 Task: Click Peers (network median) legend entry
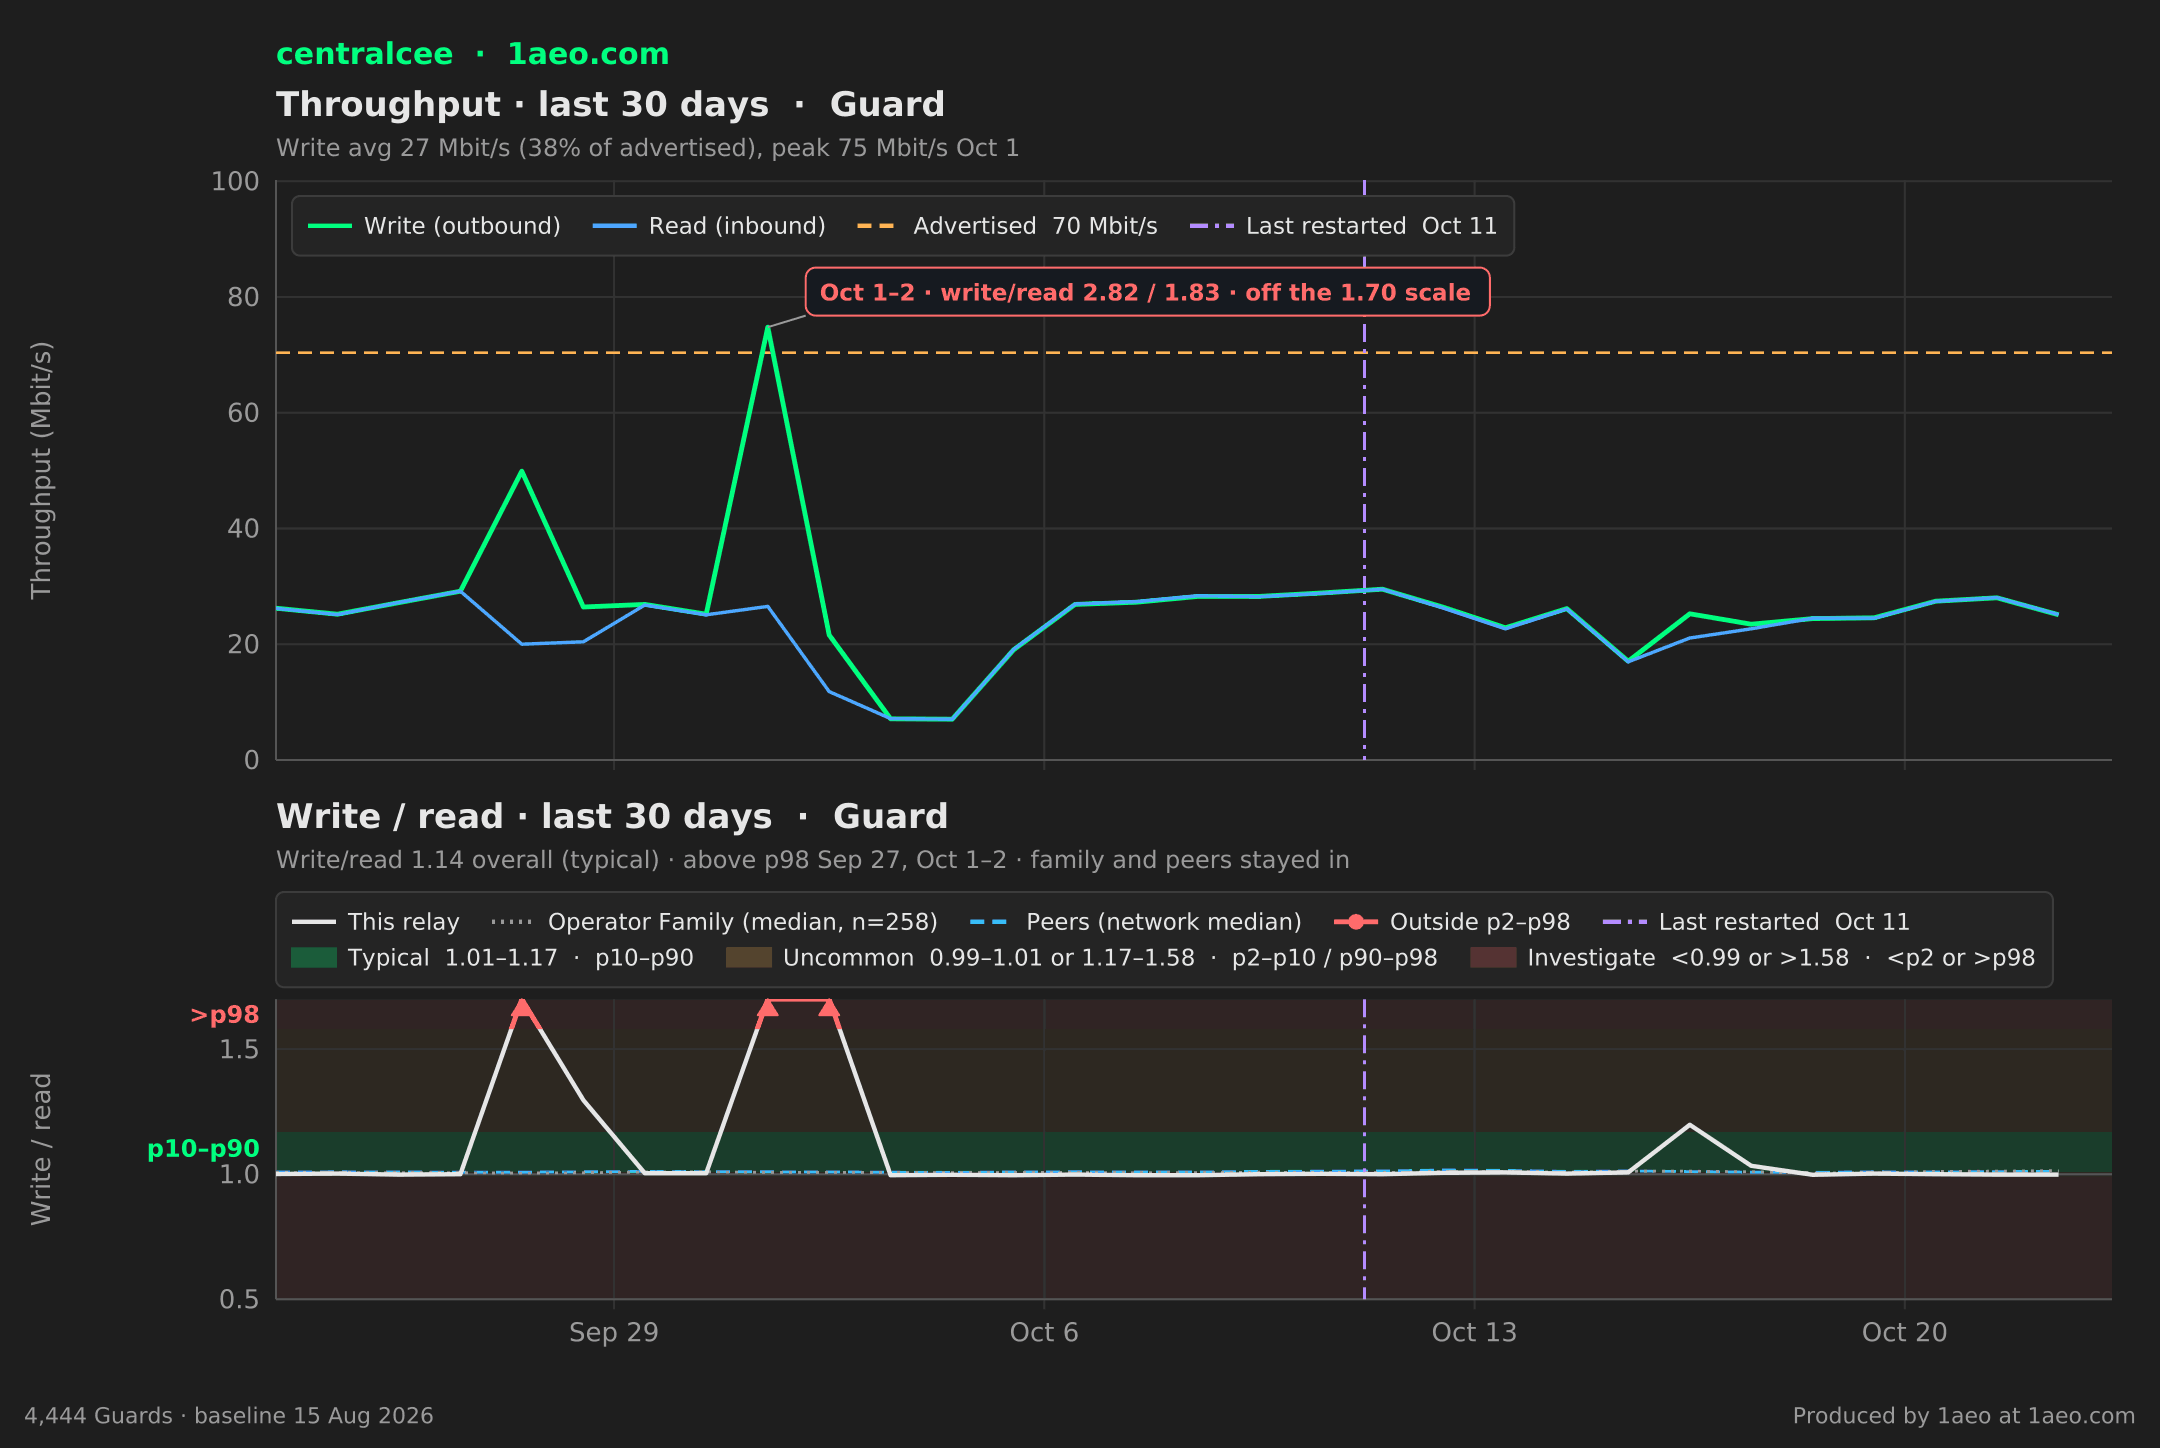1135,922
